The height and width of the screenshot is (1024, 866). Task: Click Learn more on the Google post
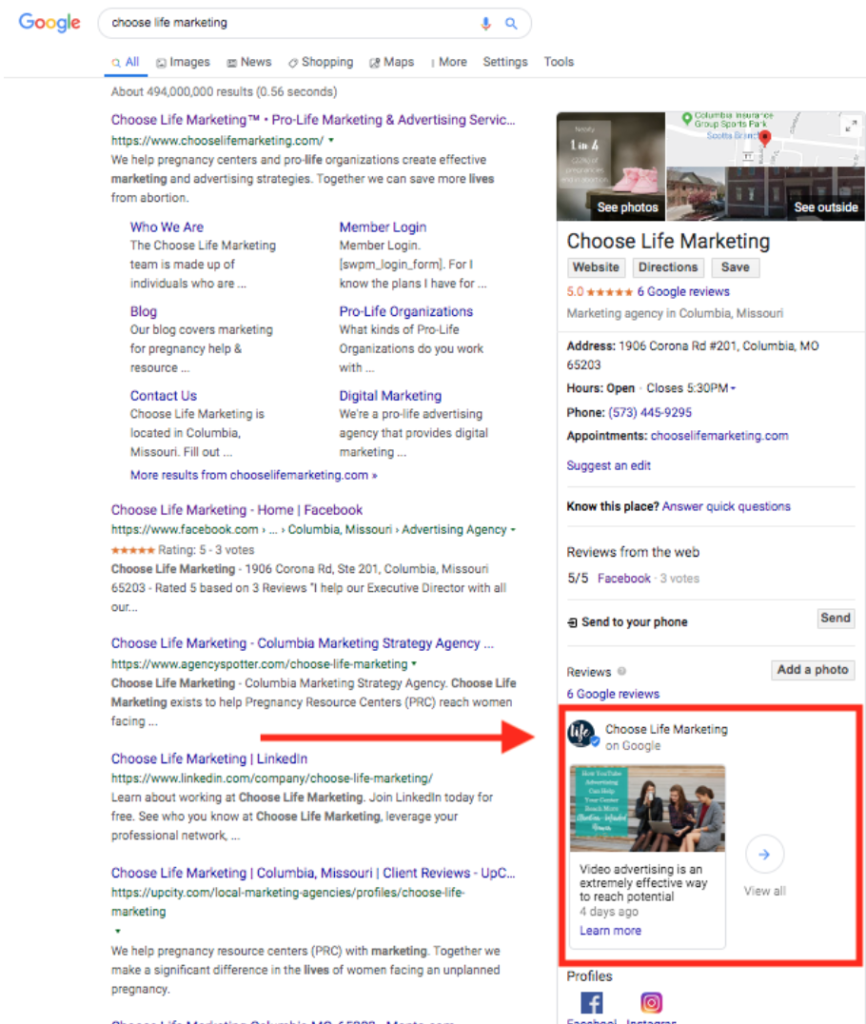(x=610, y=930)
